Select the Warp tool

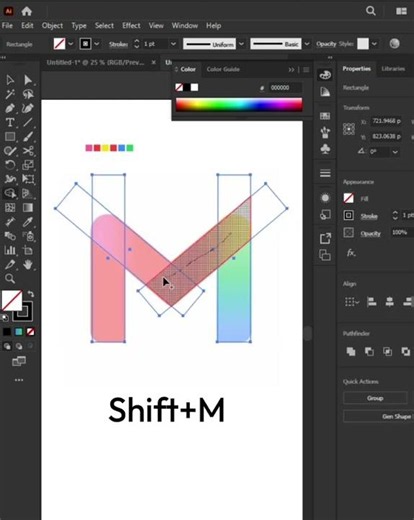[x=10, y=179]
